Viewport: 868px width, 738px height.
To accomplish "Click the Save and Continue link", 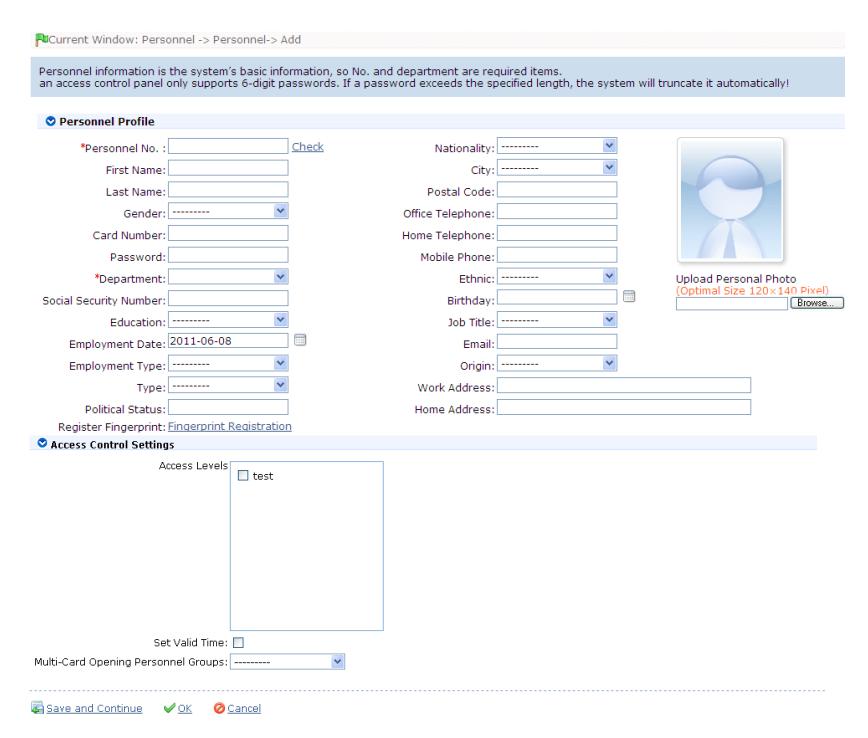I will tap(94, 708).
